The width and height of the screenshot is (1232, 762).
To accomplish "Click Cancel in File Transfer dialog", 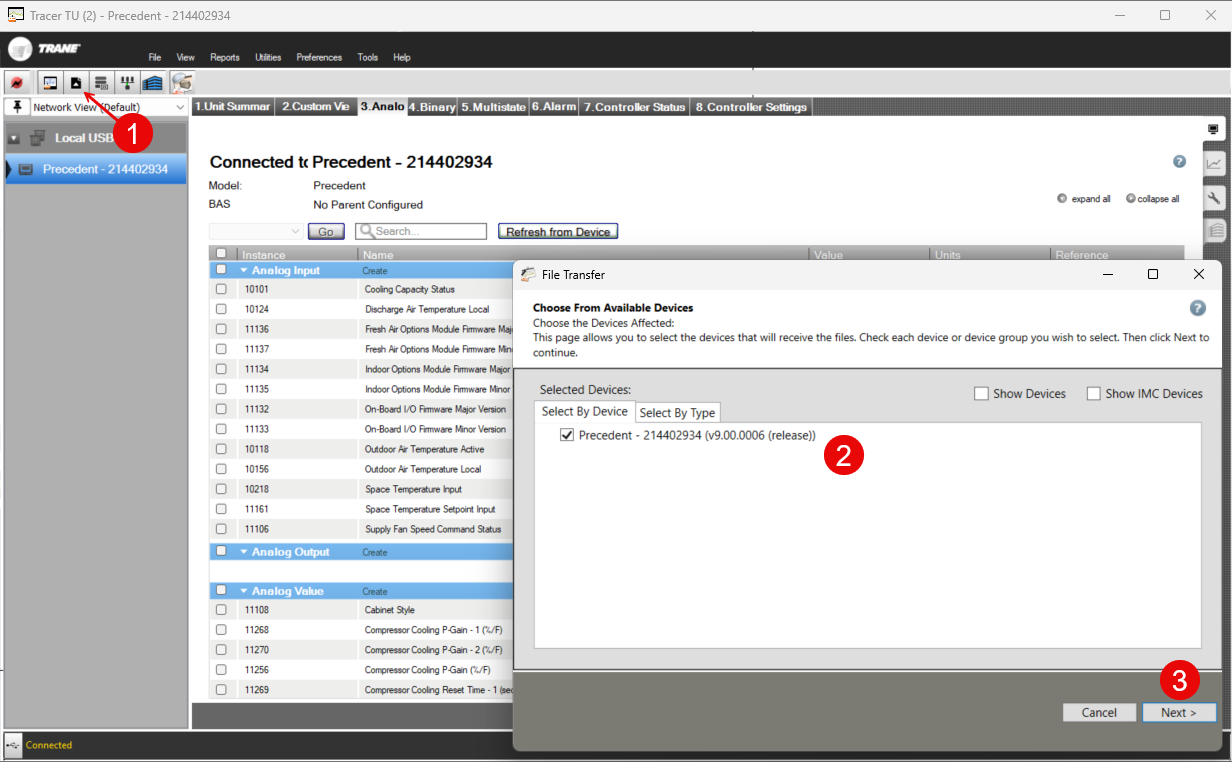I will [x=1099, y=712].
